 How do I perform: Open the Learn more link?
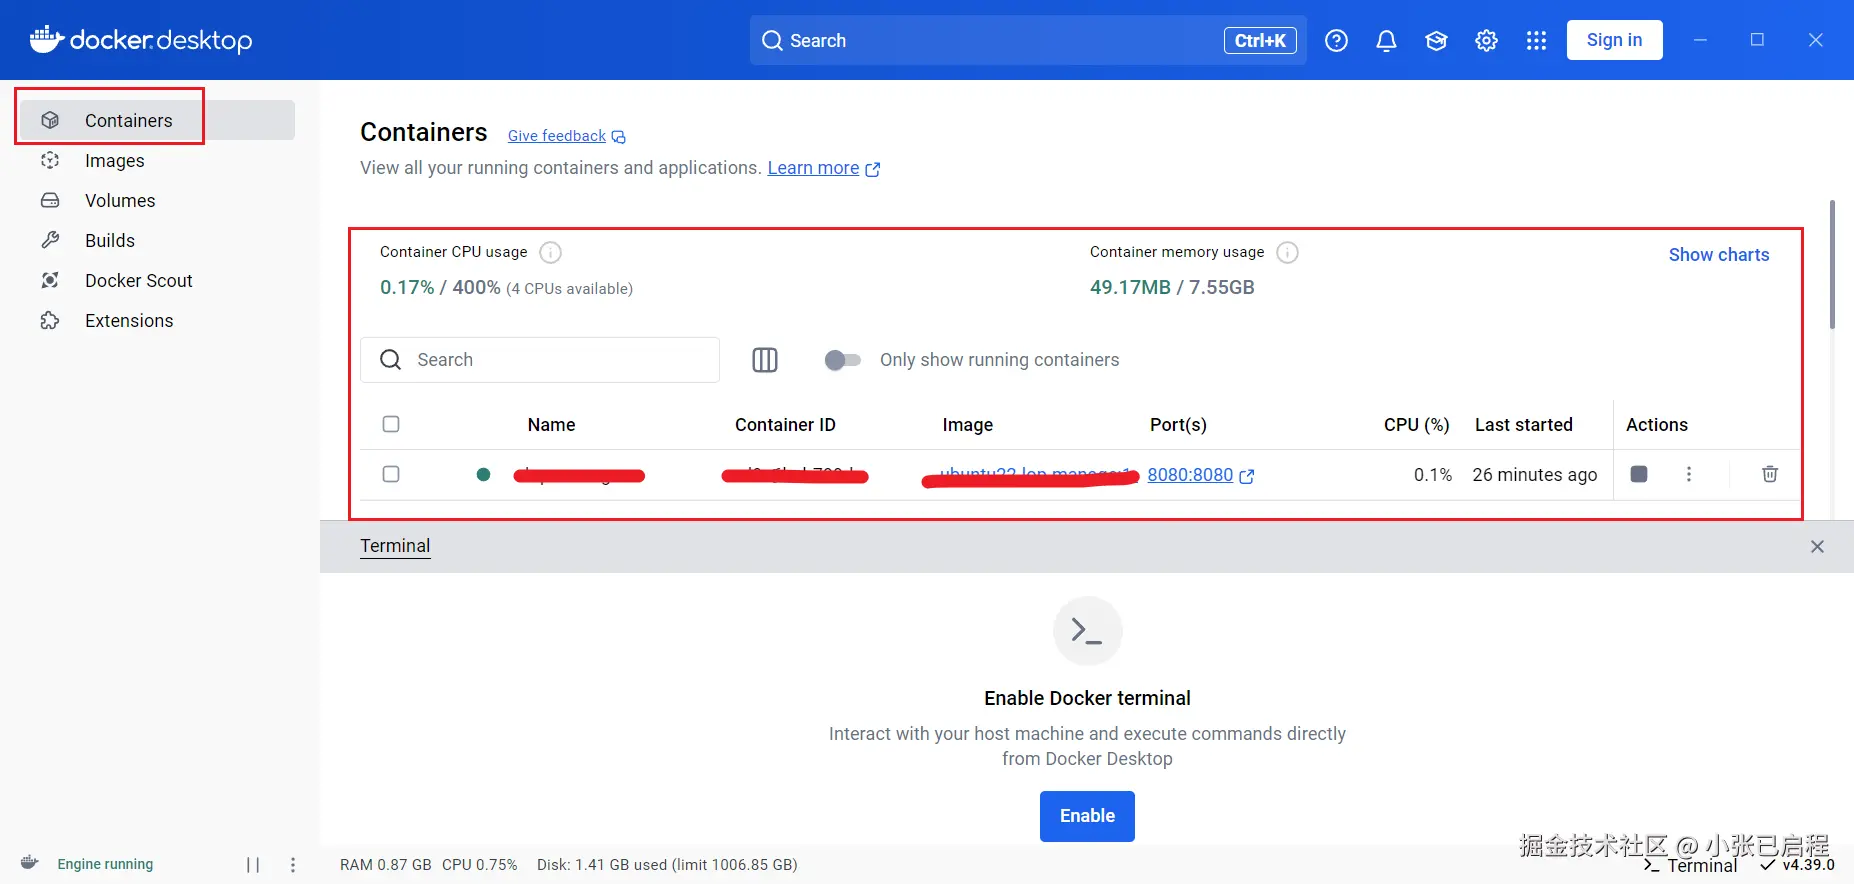813,168
